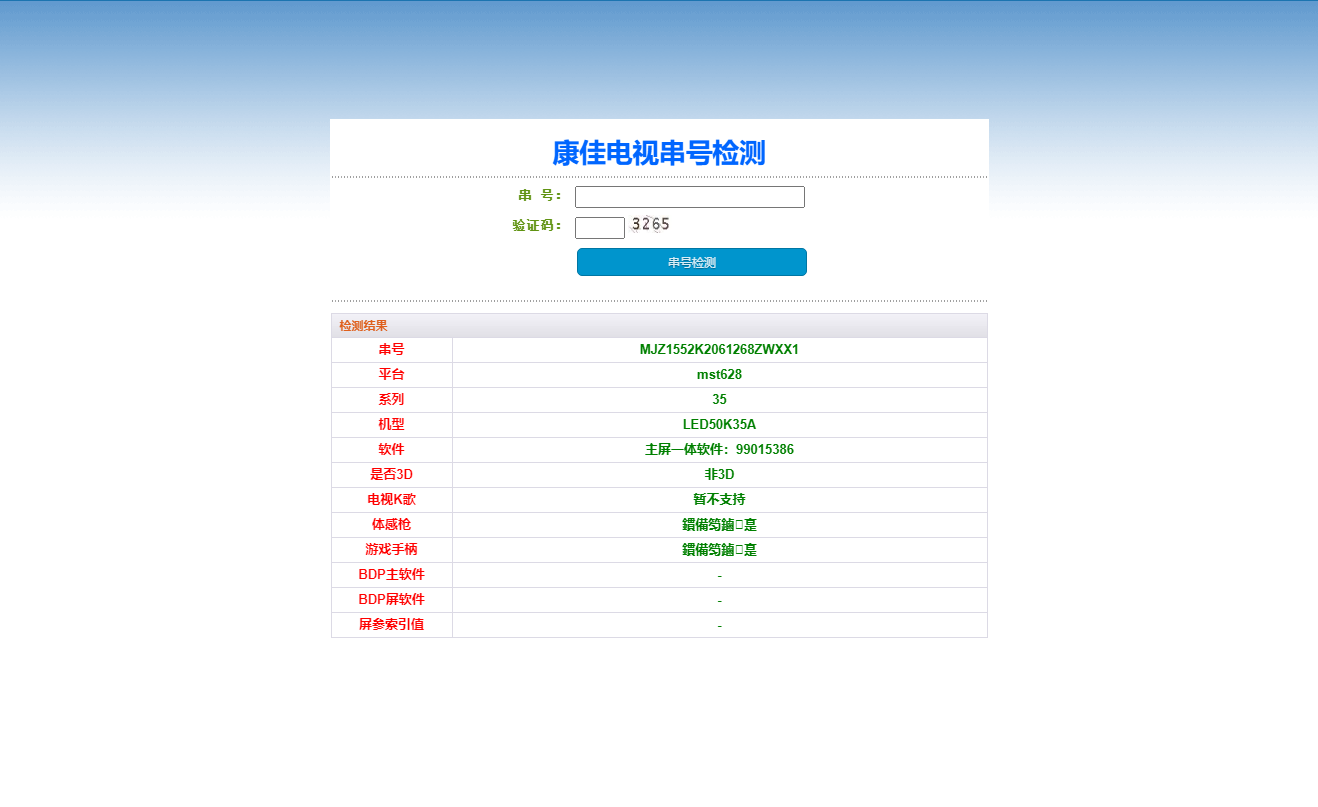Select the model value LED50K35A
This screenshot has width=1318, height=807.
pos(719,425)
